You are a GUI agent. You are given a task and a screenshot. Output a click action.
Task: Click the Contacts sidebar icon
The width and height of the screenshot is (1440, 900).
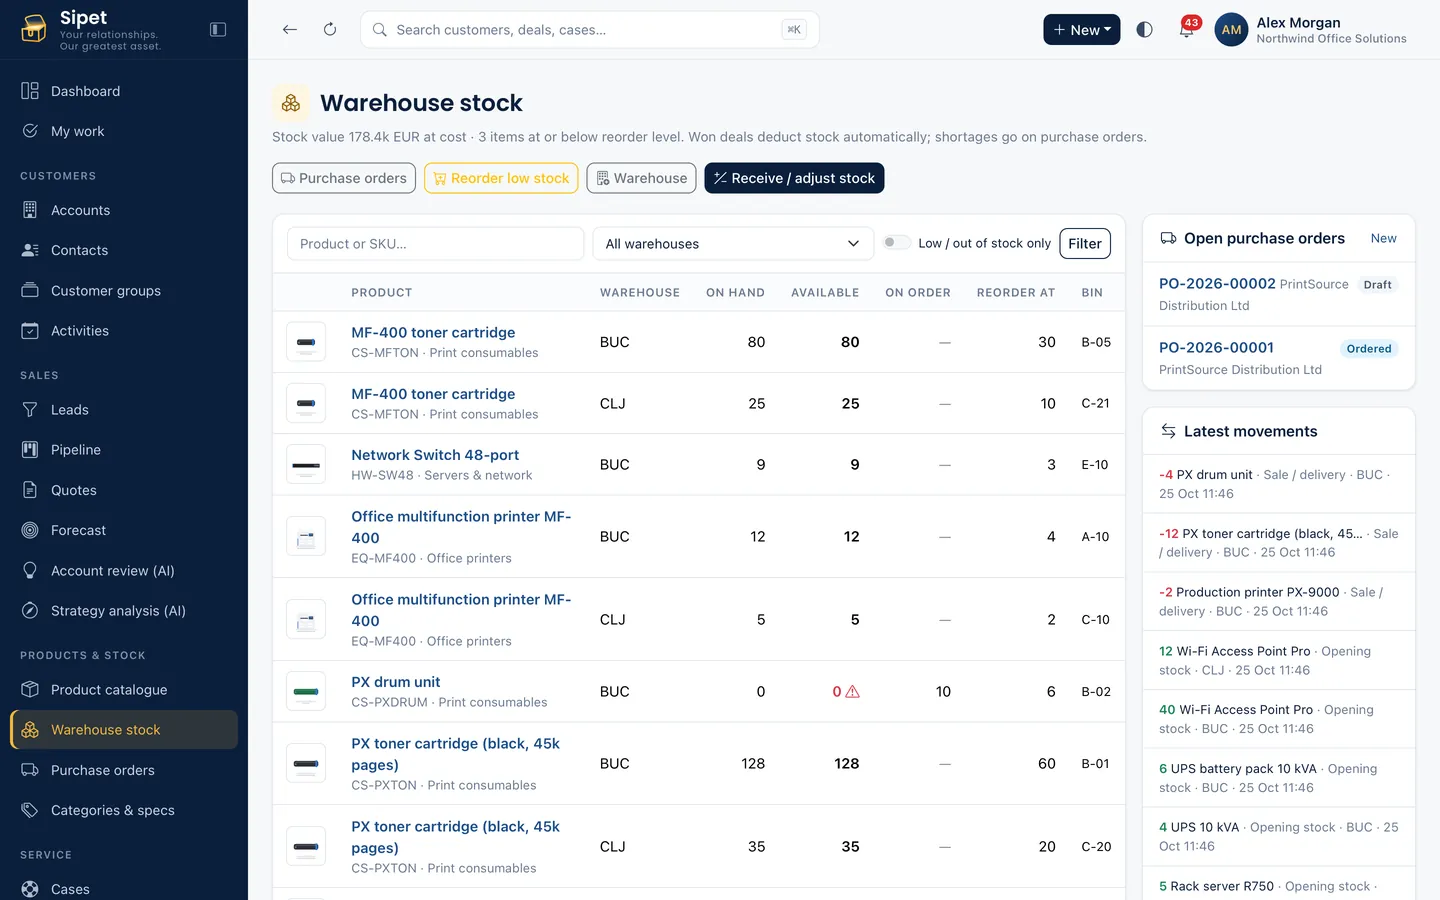point(30,250)
